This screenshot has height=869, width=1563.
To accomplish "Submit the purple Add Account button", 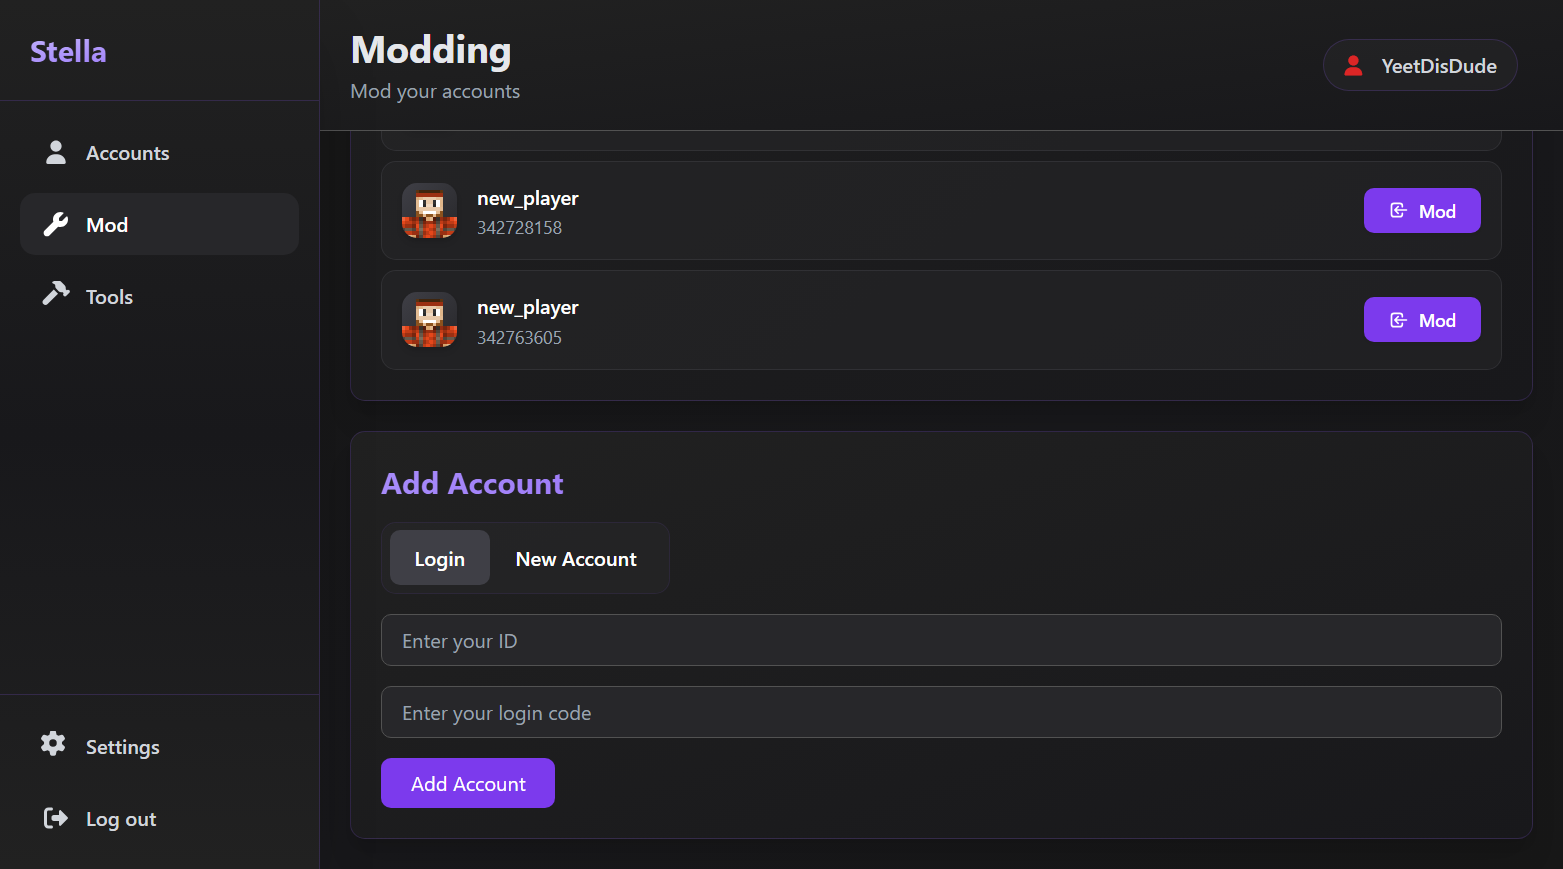I will click(467, 783).
